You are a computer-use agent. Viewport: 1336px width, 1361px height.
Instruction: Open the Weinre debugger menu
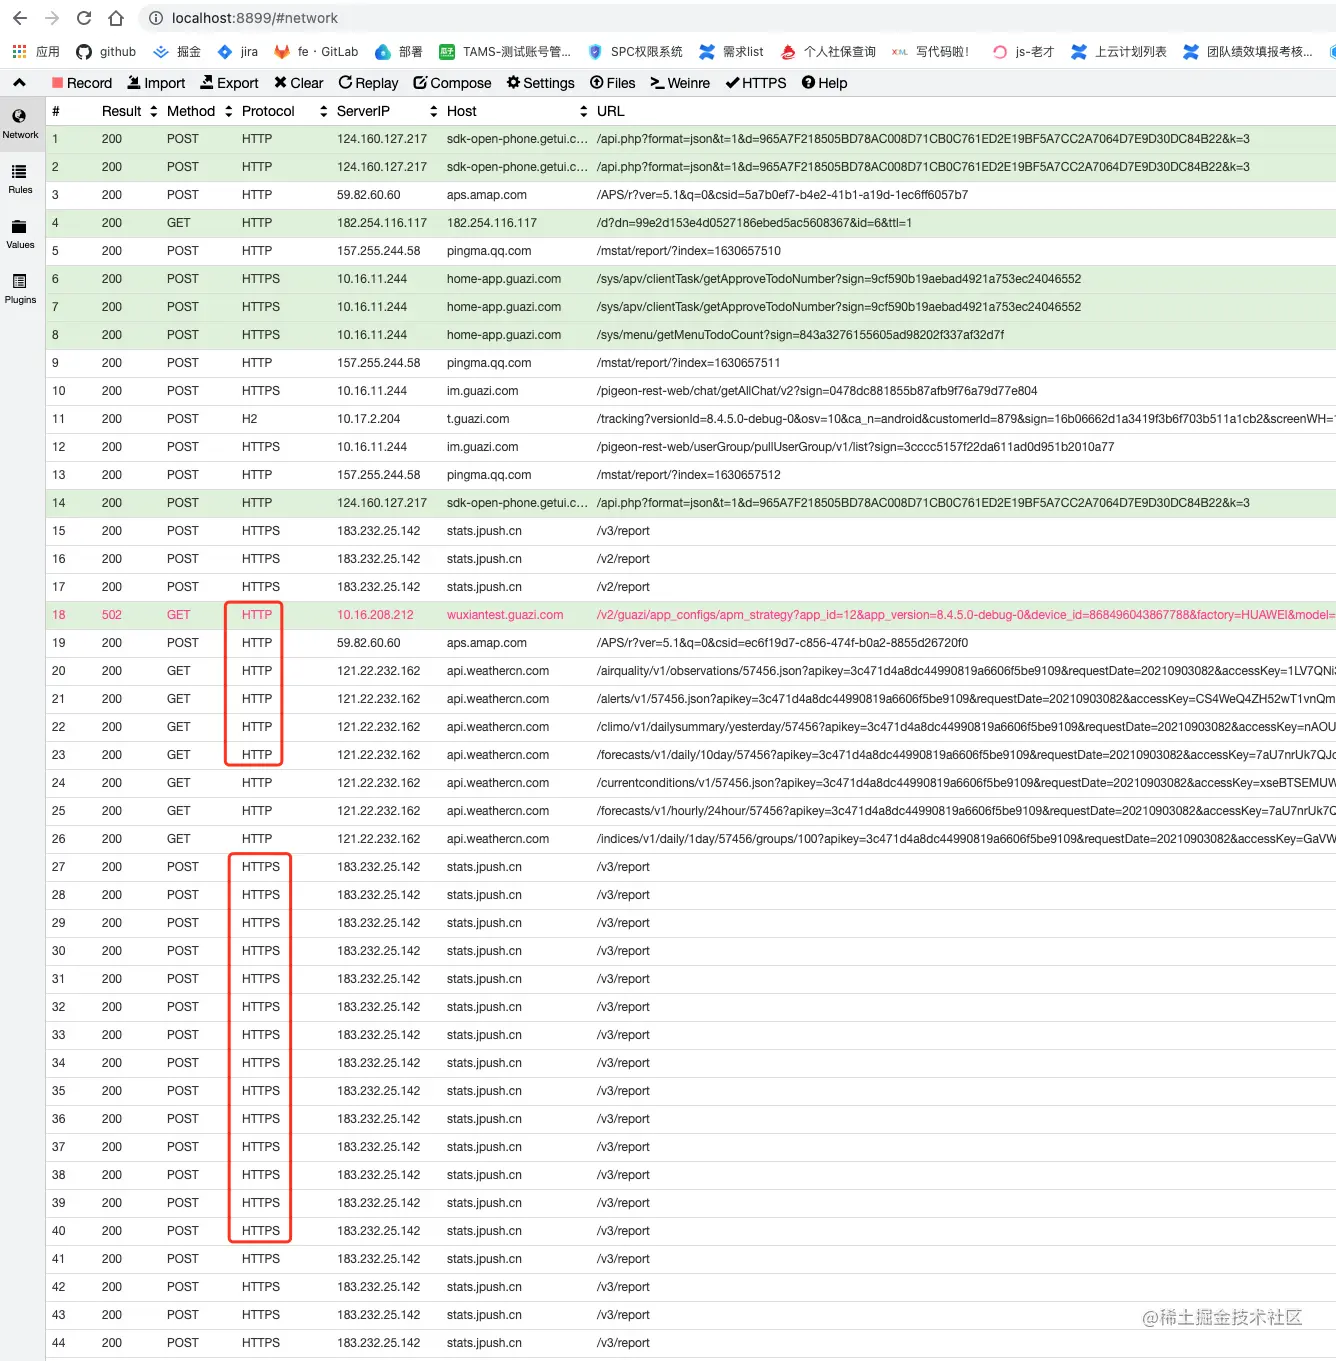click(680, 83)
